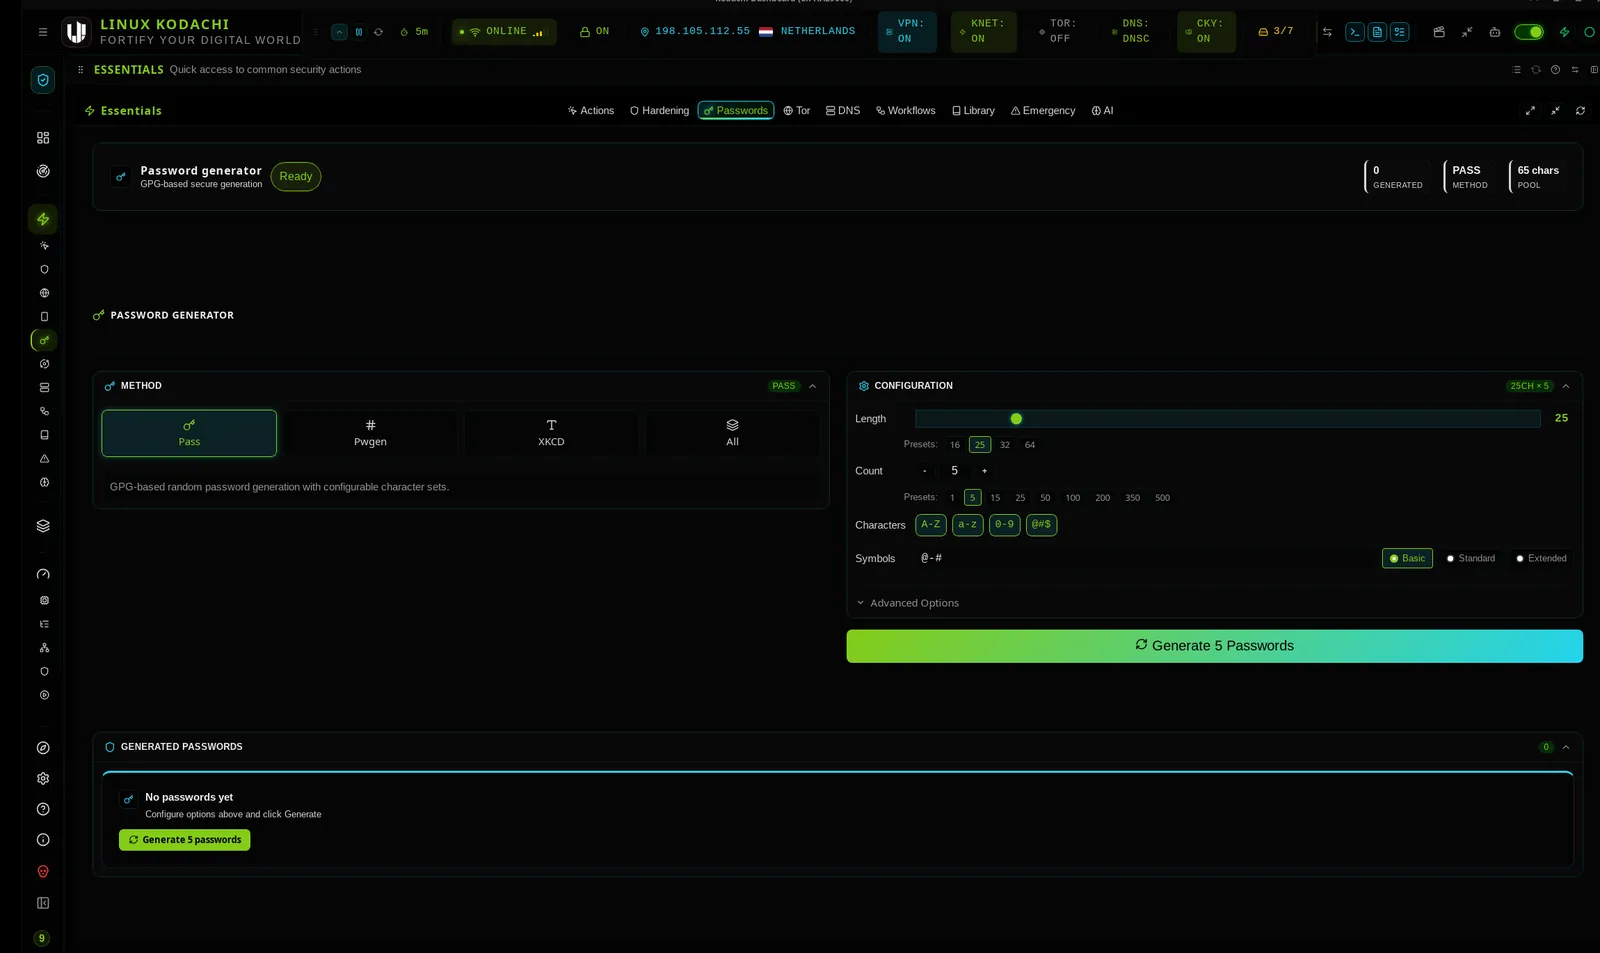Image resolution: width=1600 pixels, height=953 pixels.
Task: Open the terminal icon in top bar
Action: point(1355,32)
